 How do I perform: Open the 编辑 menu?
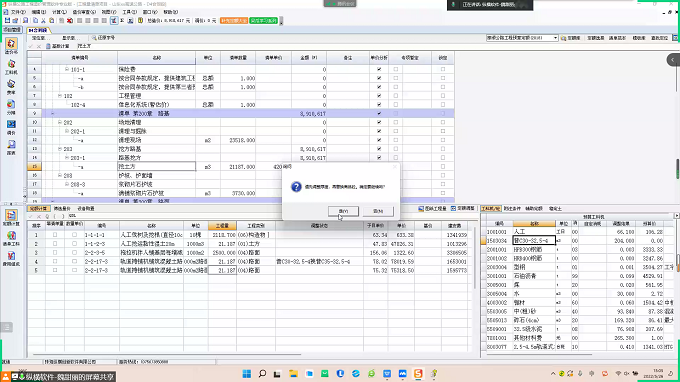(x=39, y=12)
